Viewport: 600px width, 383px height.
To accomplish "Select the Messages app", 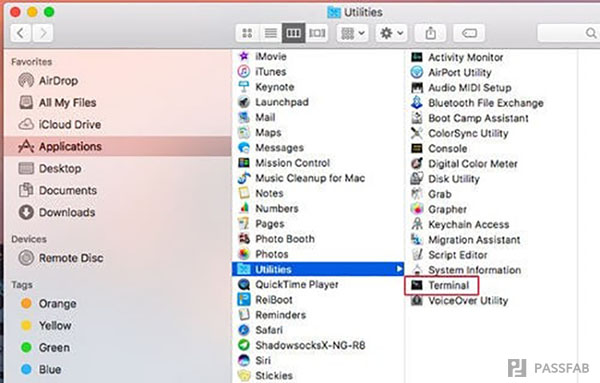I will 271,148.
